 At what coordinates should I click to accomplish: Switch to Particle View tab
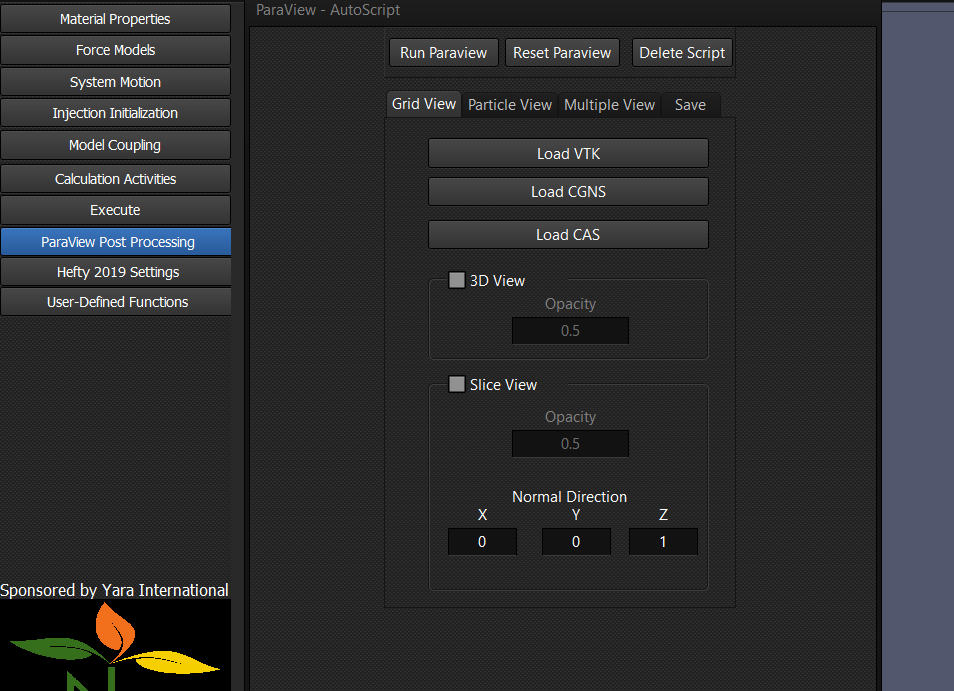tap(510, 105)
